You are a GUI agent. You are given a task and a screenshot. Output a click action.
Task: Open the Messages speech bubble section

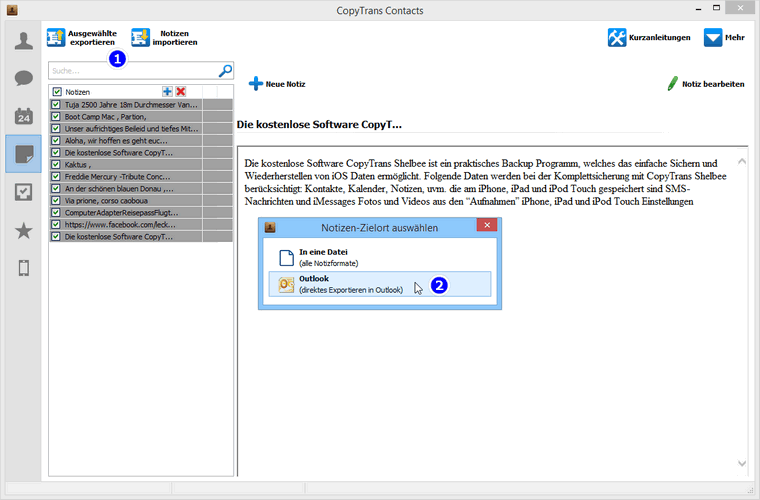tap(23, 78)
